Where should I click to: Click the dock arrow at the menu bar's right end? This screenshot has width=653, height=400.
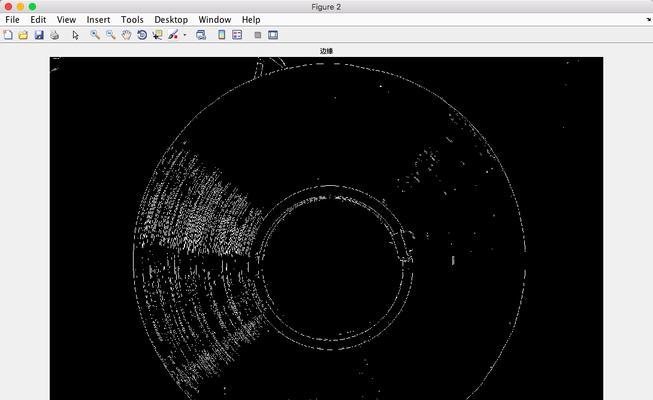[649, 20]
